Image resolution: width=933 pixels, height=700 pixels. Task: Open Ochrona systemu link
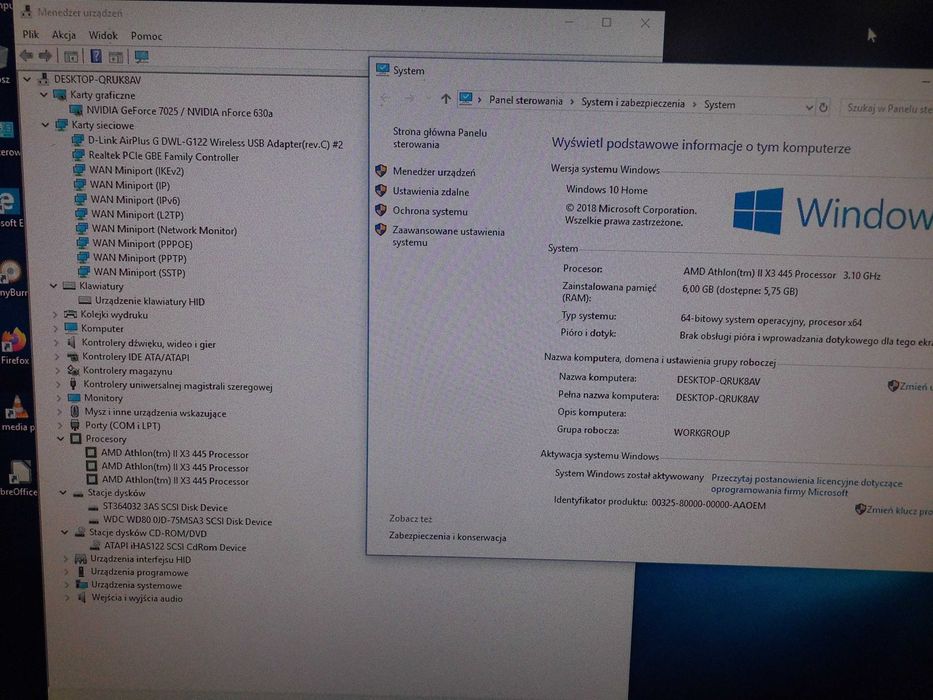[x=430, y=211]
